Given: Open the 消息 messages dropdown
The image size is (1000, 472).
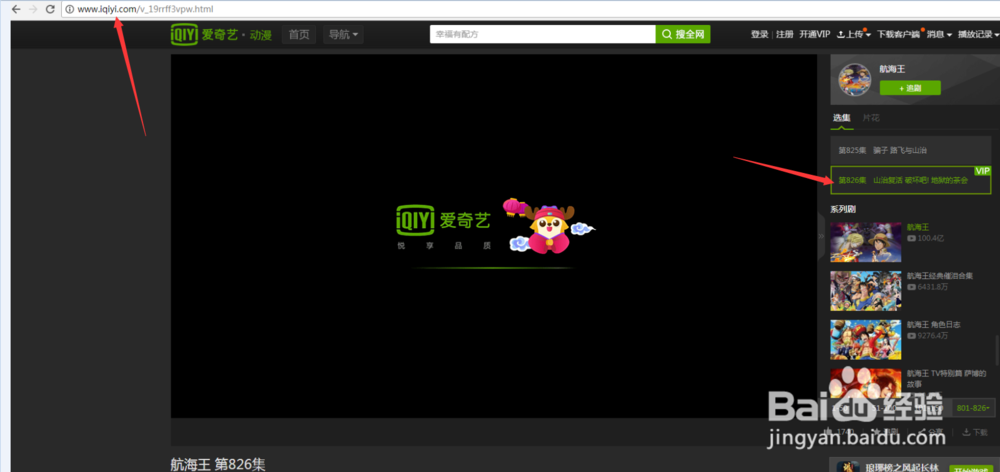Looking at the screenshot, I should point(939,34).
